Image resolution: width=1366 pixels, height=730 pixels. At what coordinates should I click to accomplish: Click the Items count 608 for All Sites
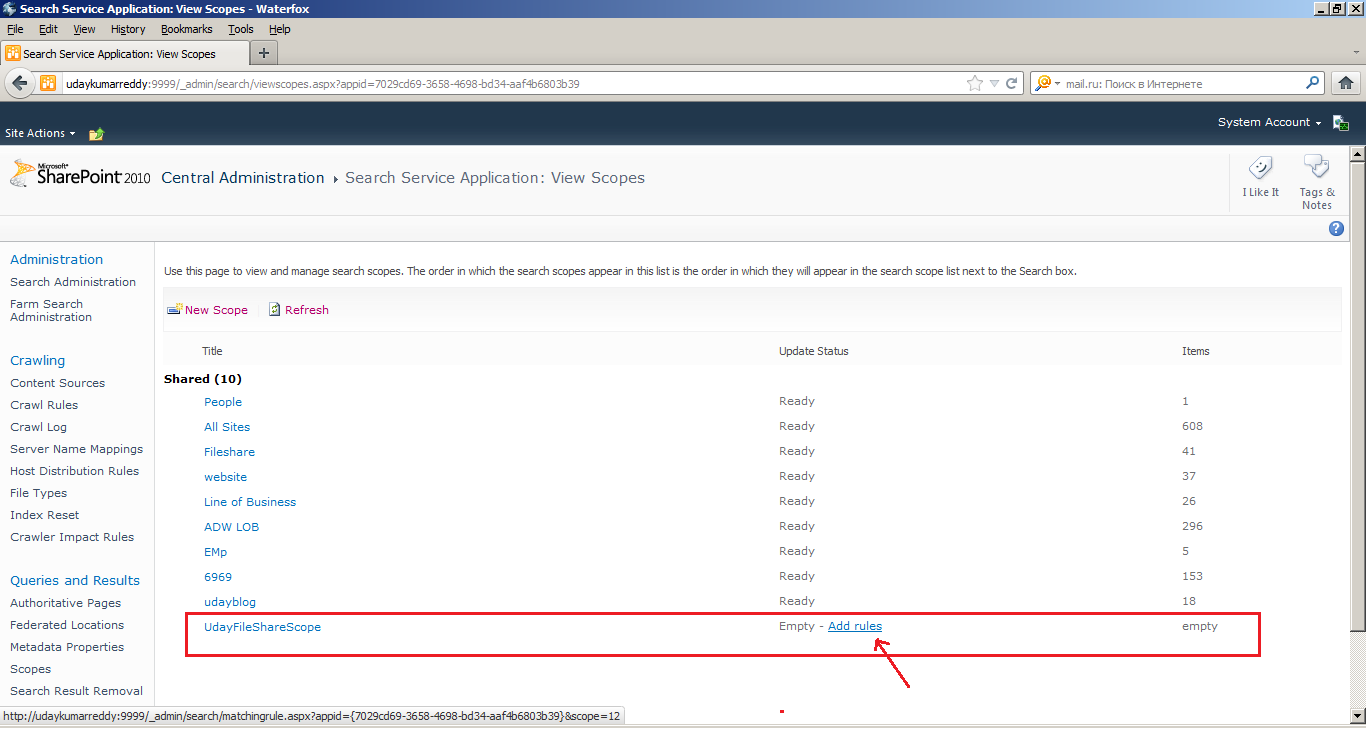1192,426
